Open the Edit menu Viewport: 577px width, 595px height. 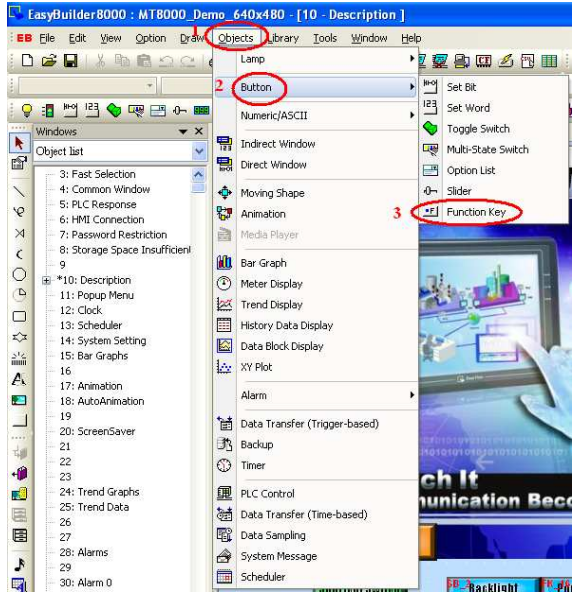[x=77, y=38]
